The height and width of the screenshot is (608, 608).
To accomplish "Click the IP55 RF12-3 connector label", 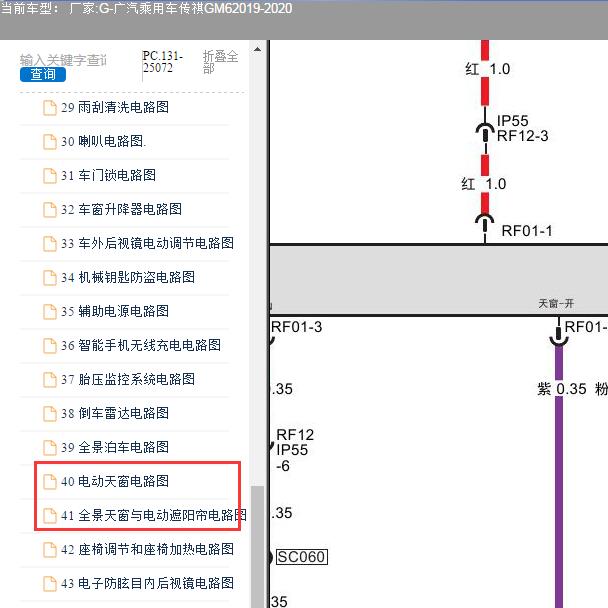I will pos(522,128).
